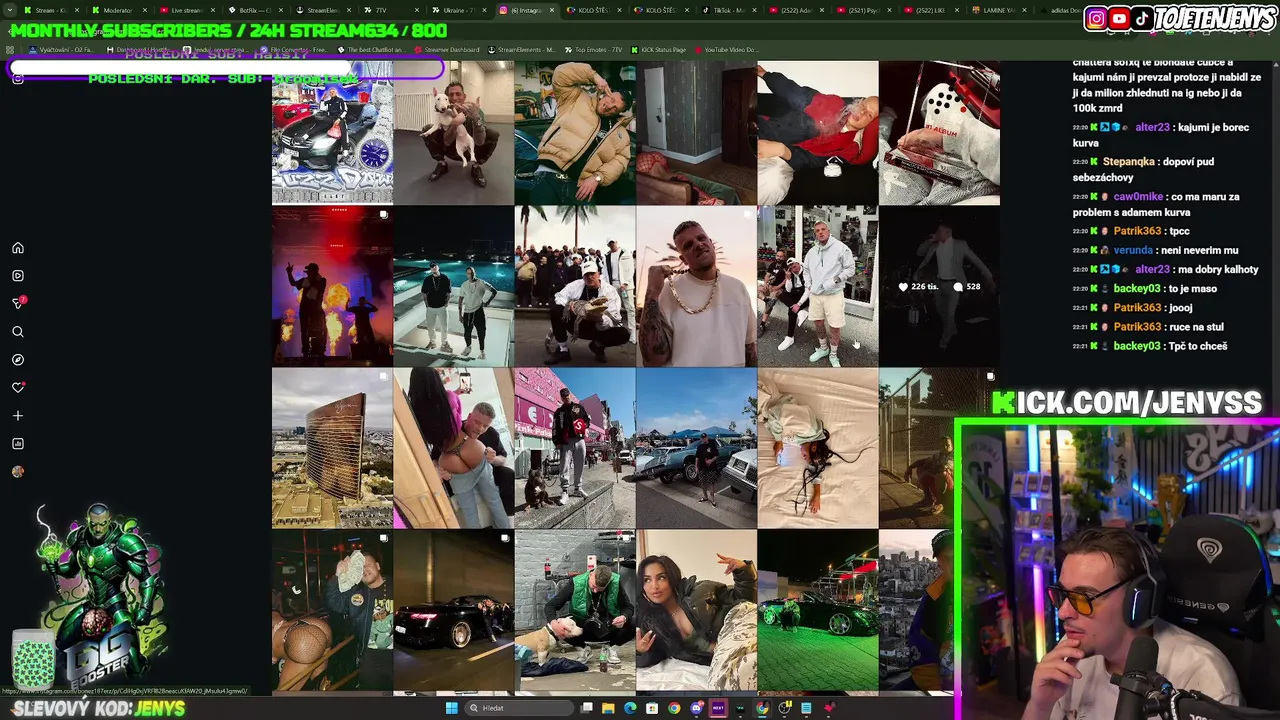Viewport: 1280px width, 720px height.
Task: Click the Instagram logo in the sidebar
Action: tap(18, 78)
